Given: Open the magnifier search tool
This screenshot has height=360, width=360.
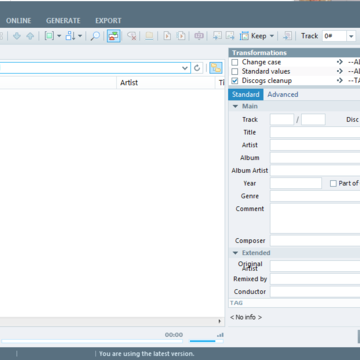Looking at the screenshot, I should pyautogui.click(x=95, y=36).
